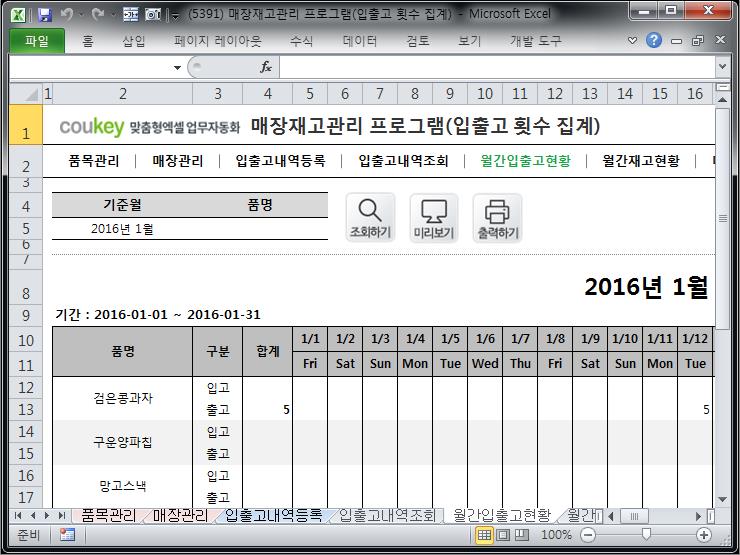Viewport: 740px width, 555px height.
Task: Expand the formula bar
Action: pos(722,67)
